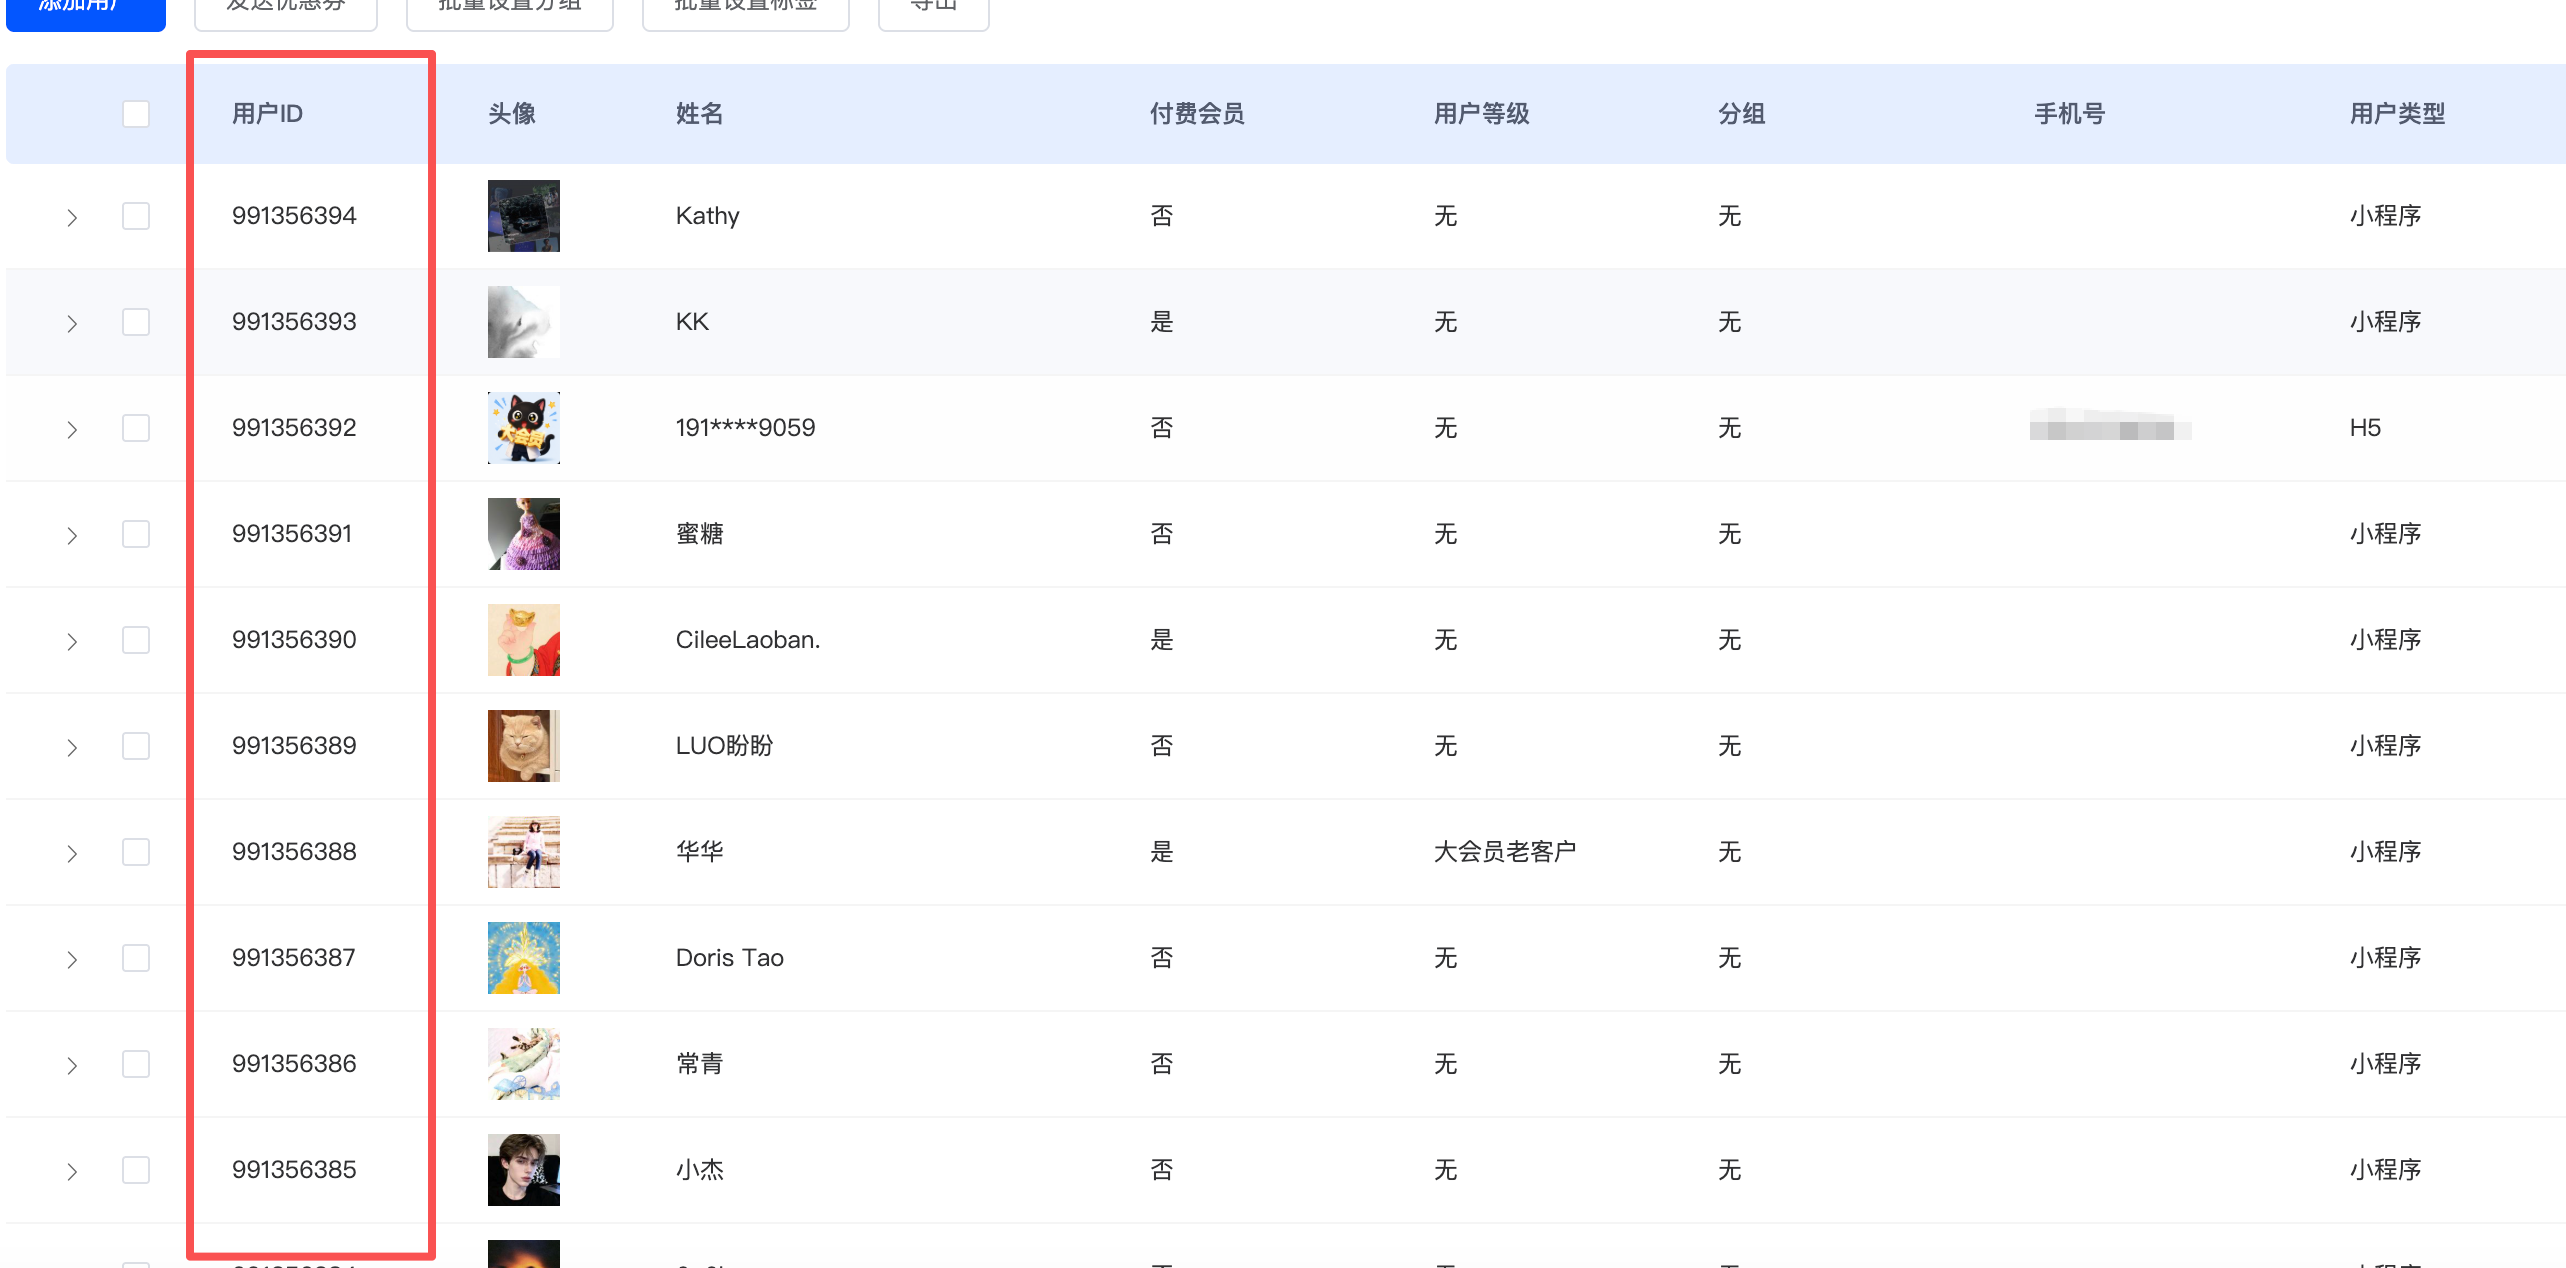Expand the 小杰 row
Viewport: 2566px width, 1268px height.
pyautogui.click(x=72, y=1172)
